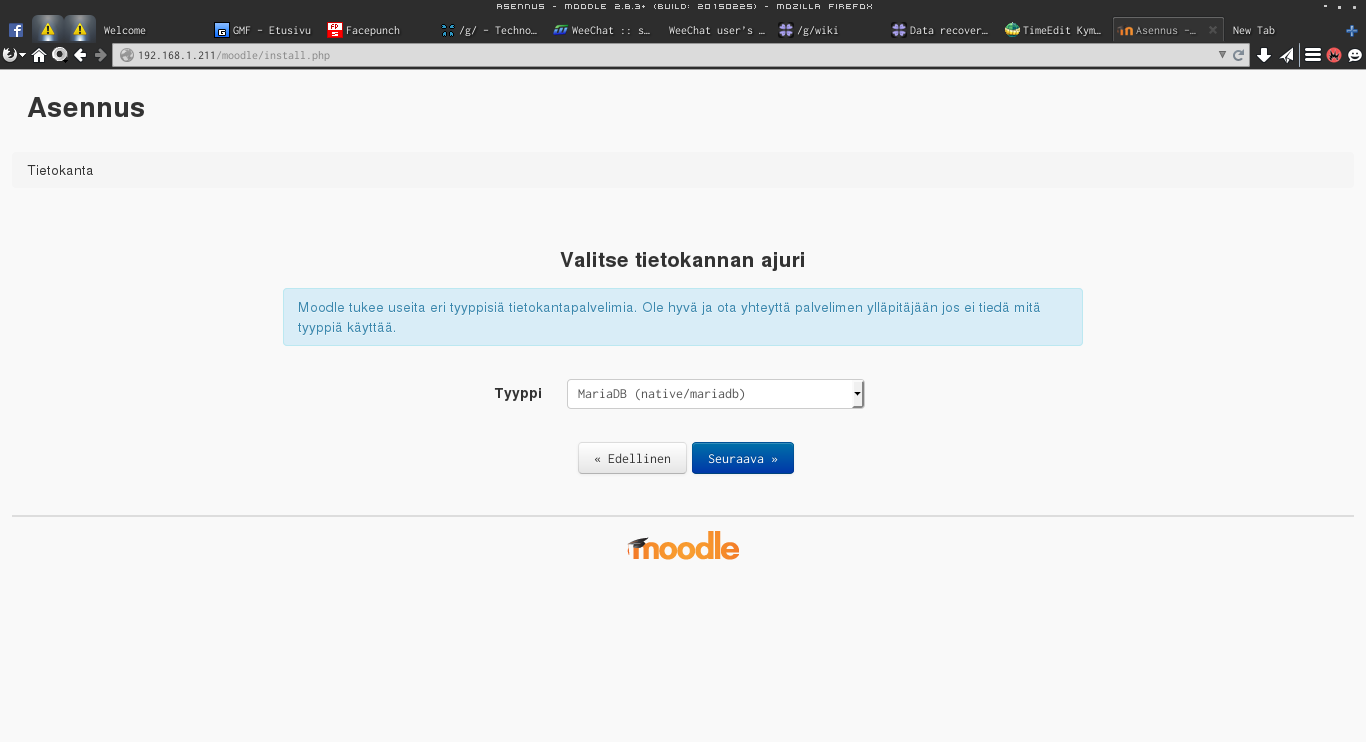Click the round icon beside the home button
The image size is (1366, 742).
59,55
